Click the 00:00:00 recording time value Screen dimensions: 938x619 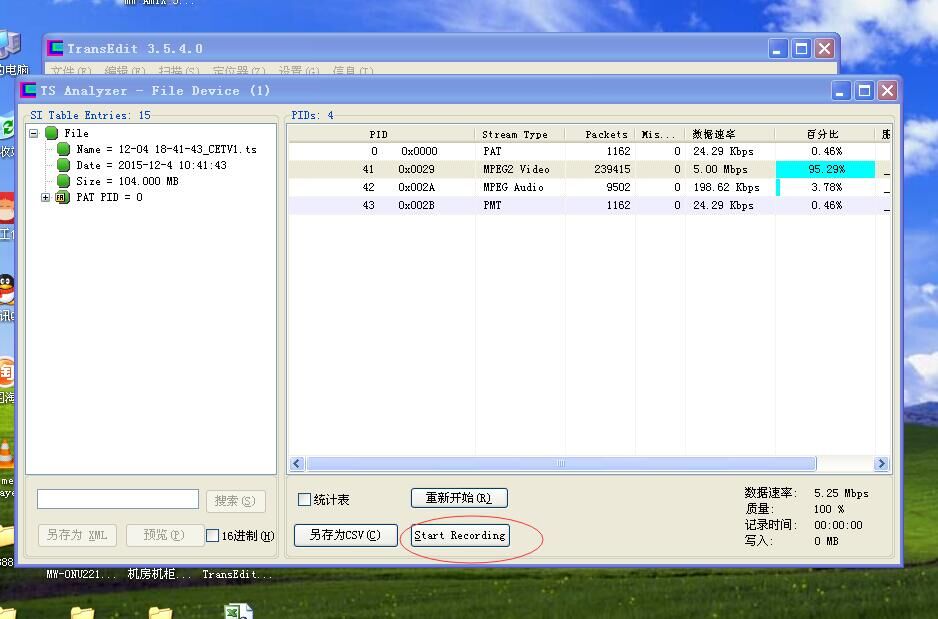coord(838,525)
